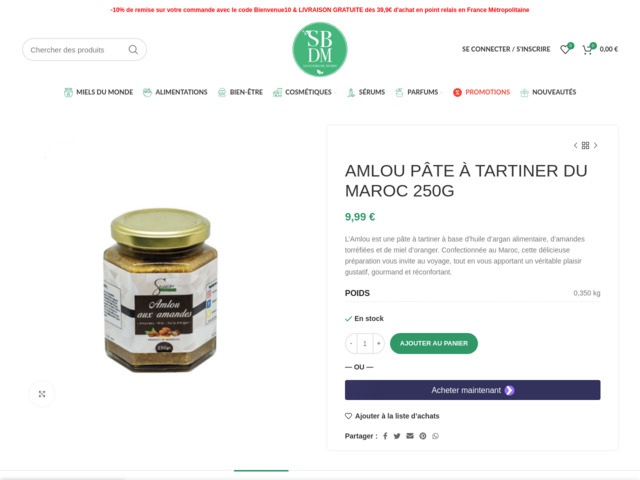Open the Promotions menu item
This screenshot has width=640, height=480.
481,92
